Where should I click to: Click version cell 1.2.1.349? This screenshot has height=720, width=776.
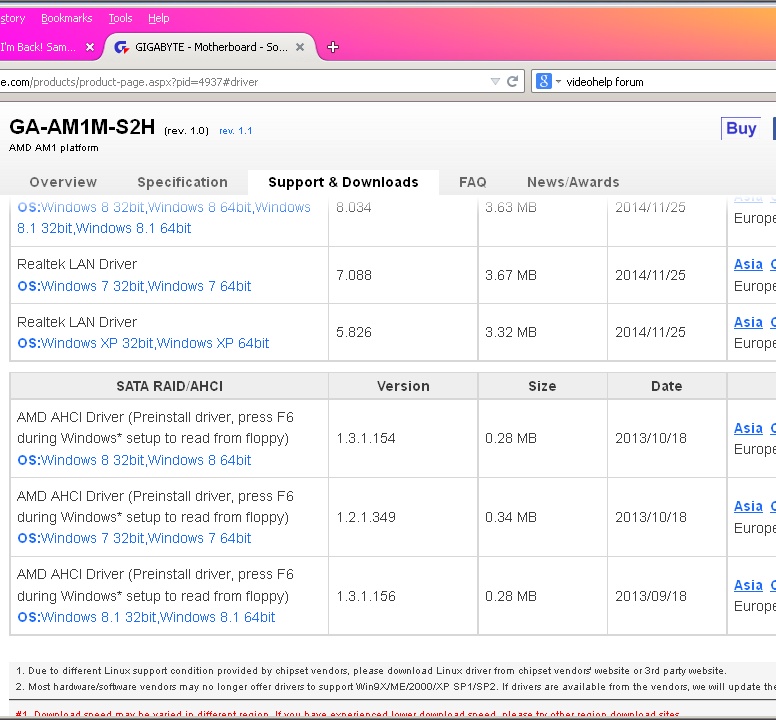tap(366, 517)
